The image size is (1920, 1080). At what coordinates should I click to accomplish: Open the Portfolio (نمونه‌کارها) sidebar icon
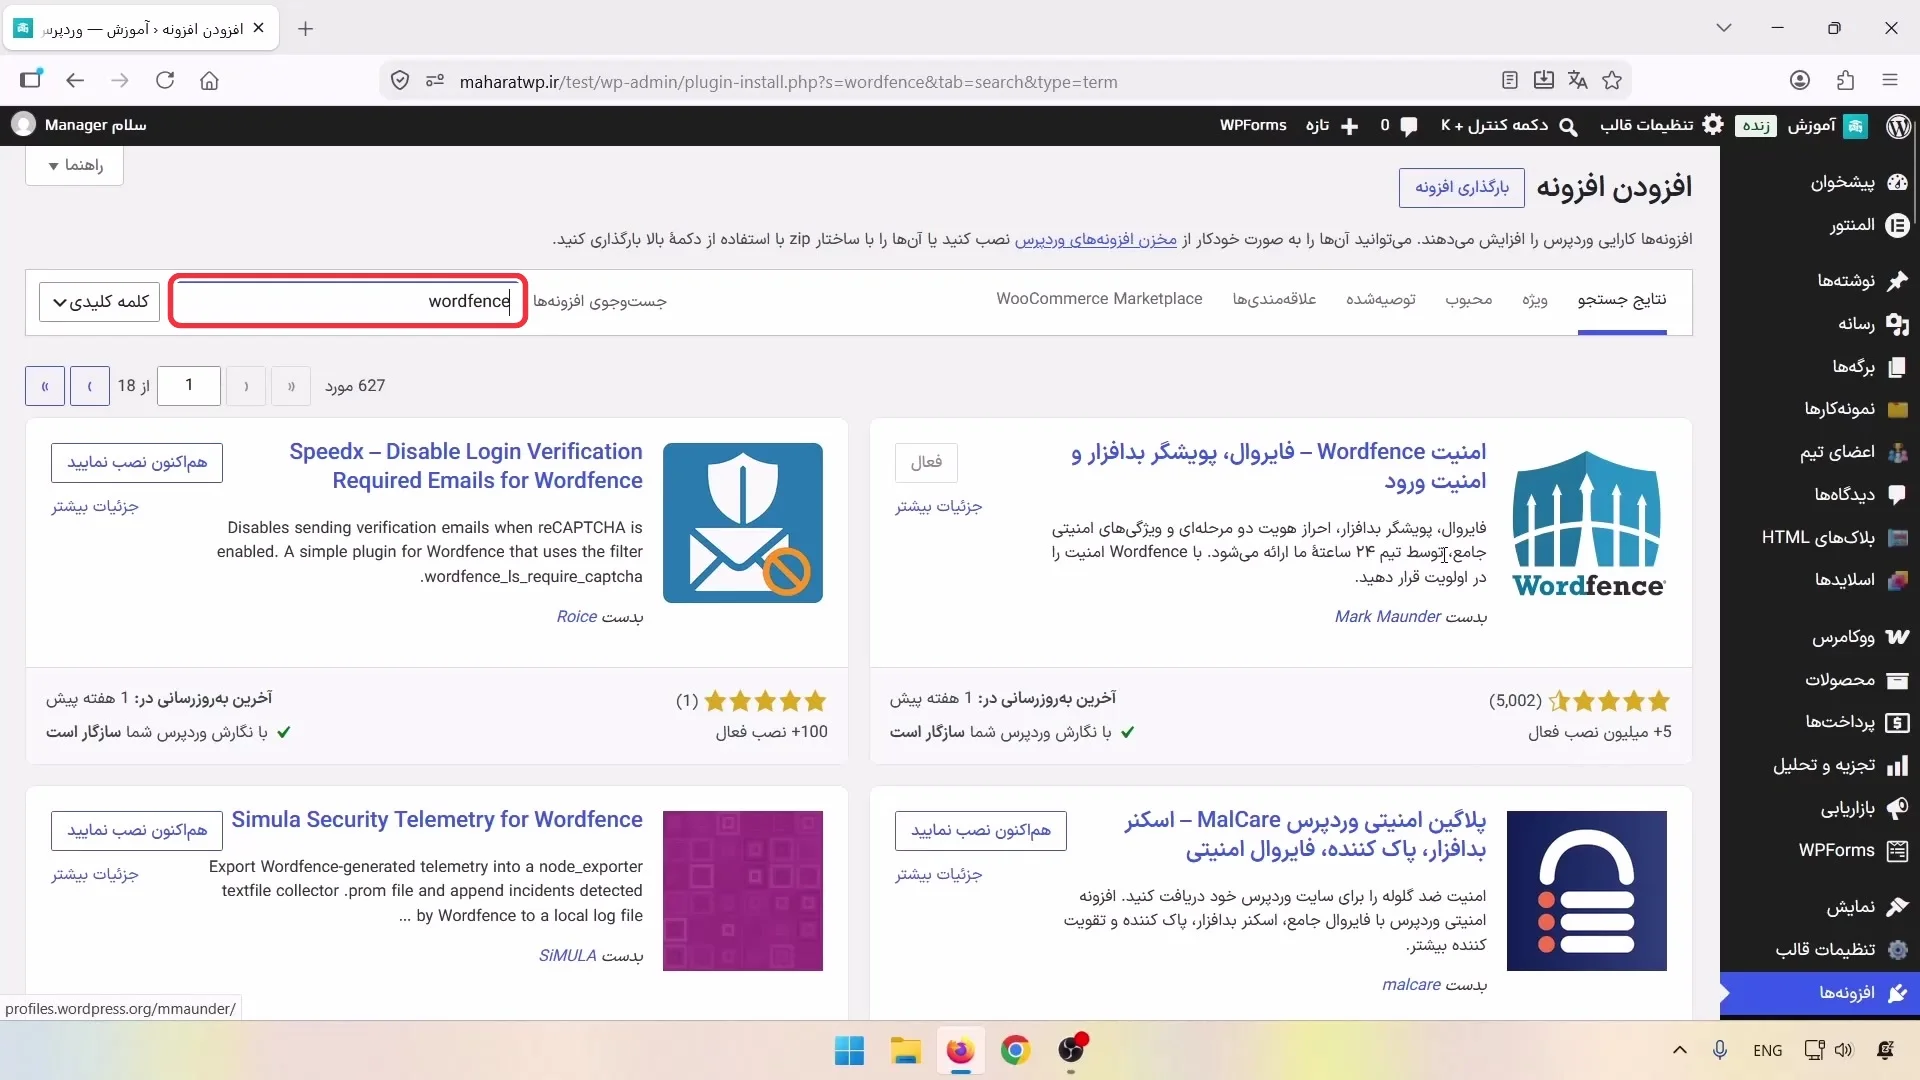1897,409
